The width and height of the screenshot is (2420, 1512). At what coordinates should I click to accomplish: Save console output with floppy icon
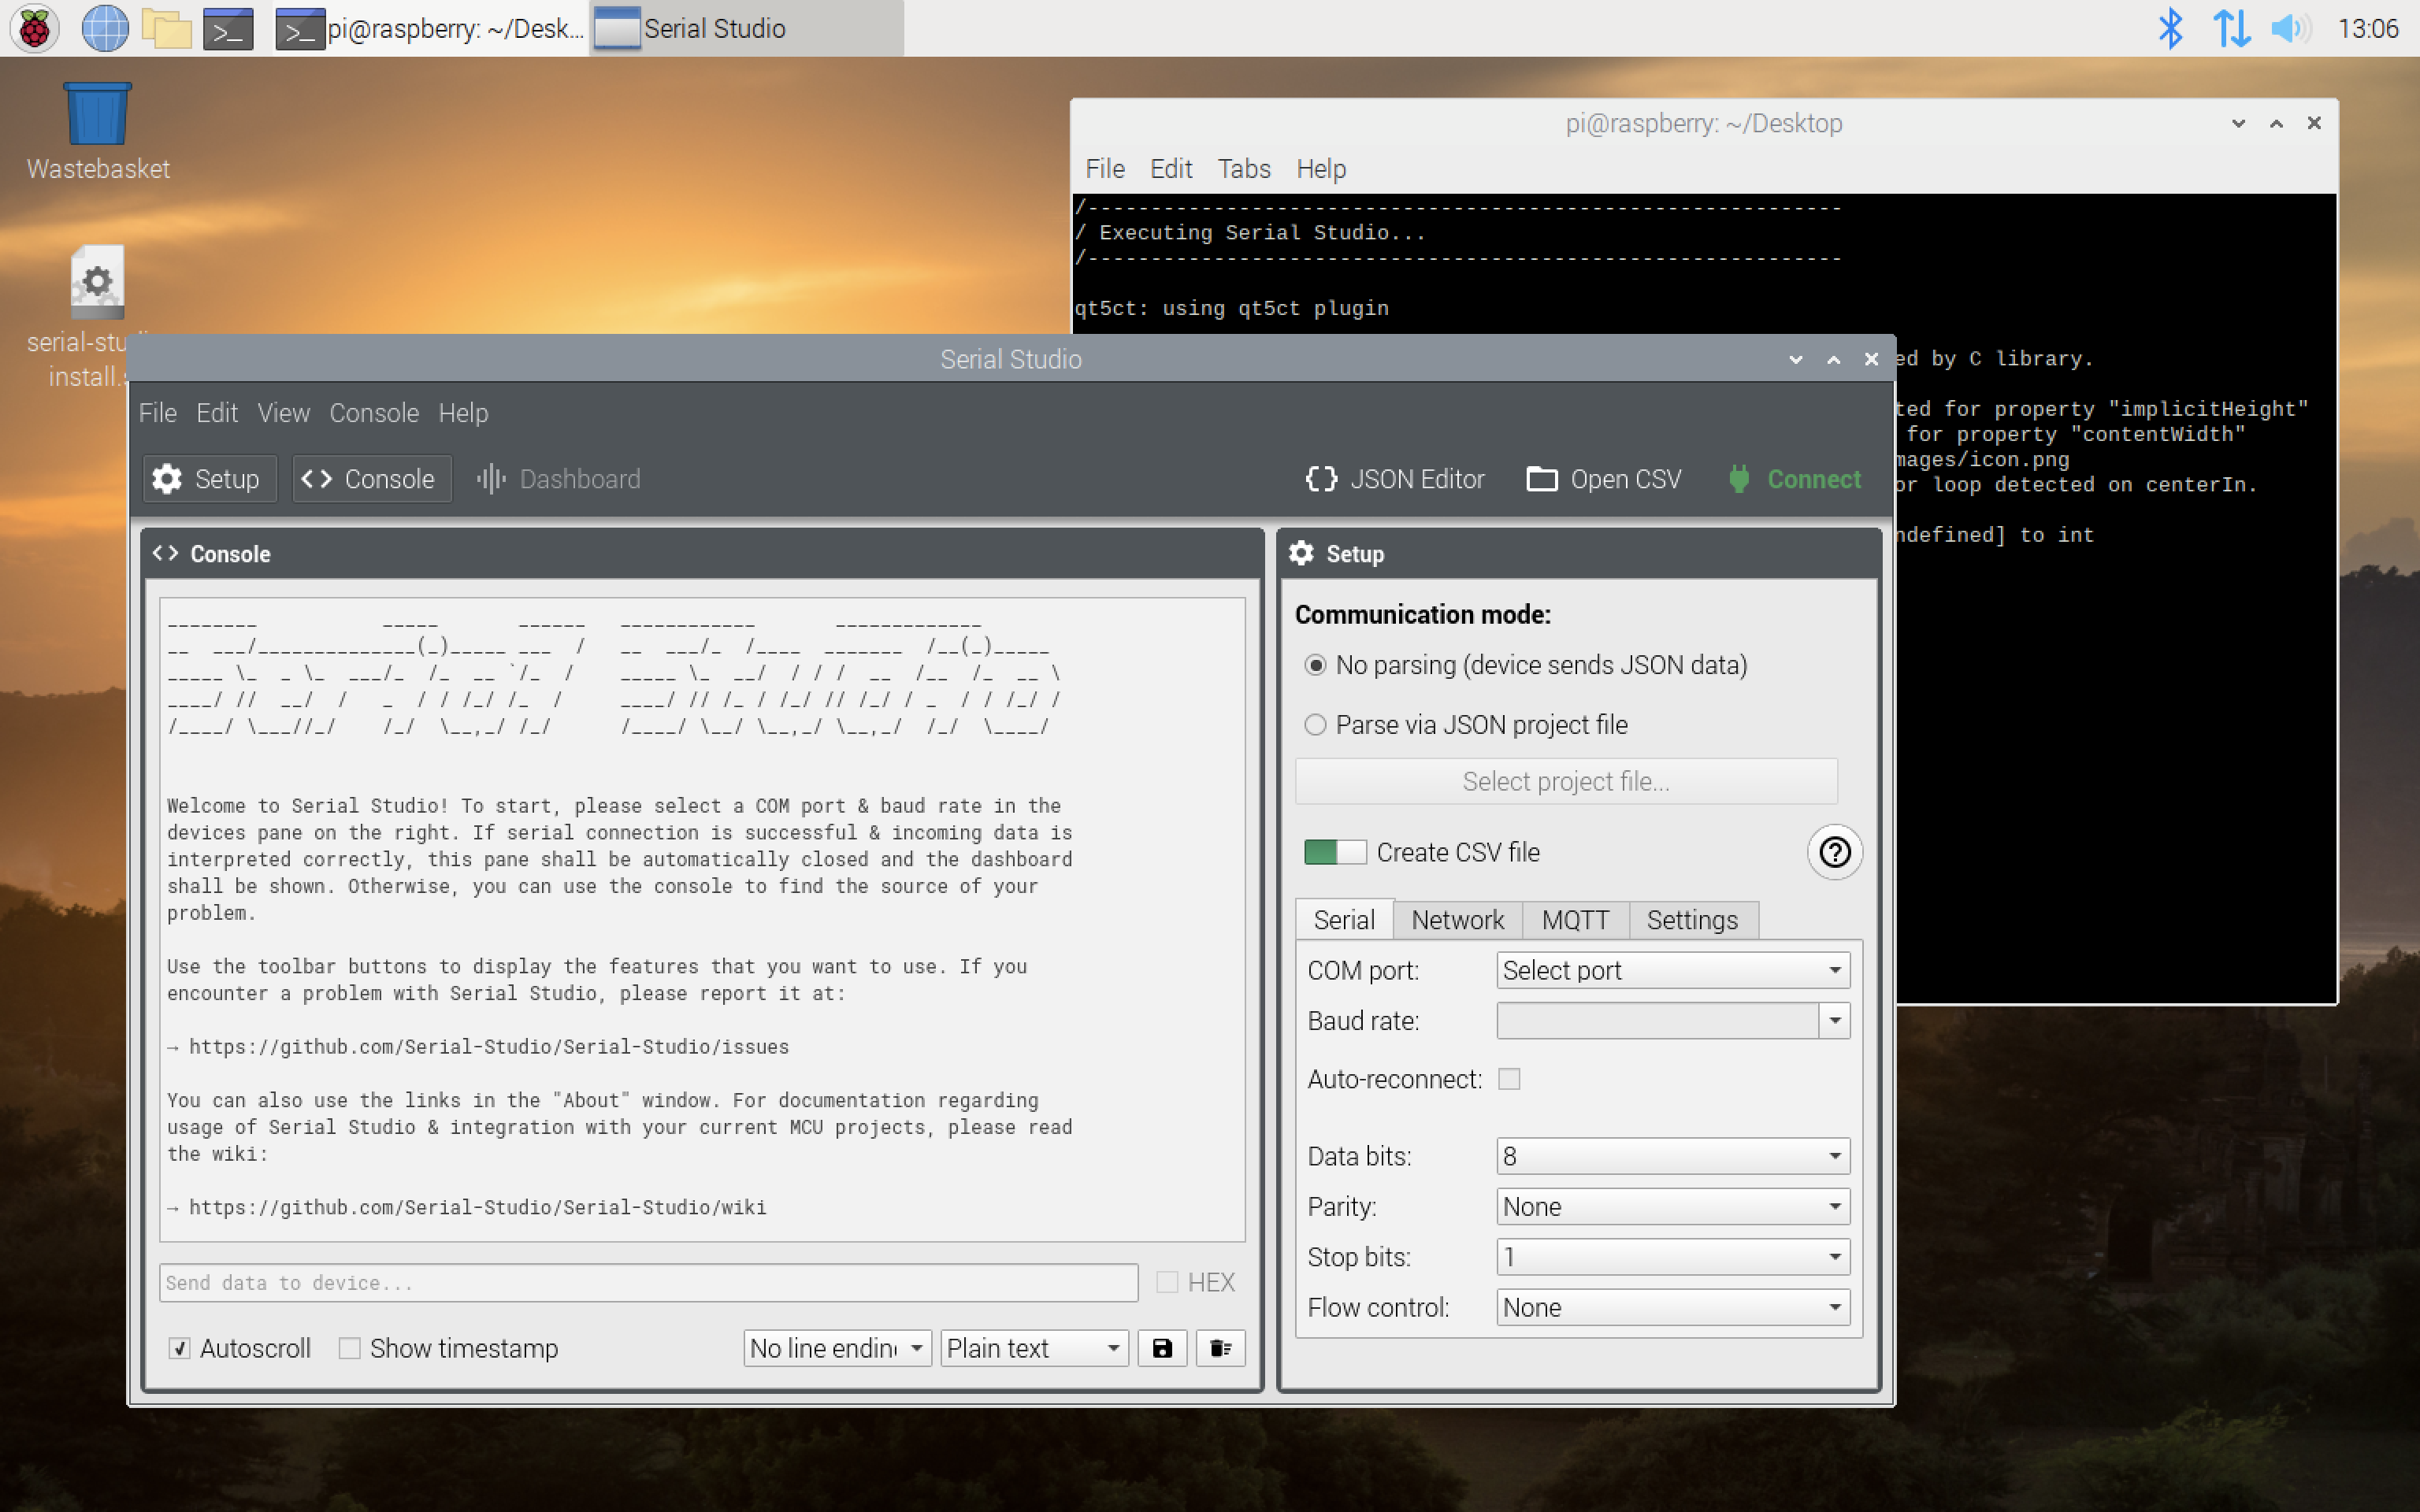pyautogui.click(x=1162, y=1348)
